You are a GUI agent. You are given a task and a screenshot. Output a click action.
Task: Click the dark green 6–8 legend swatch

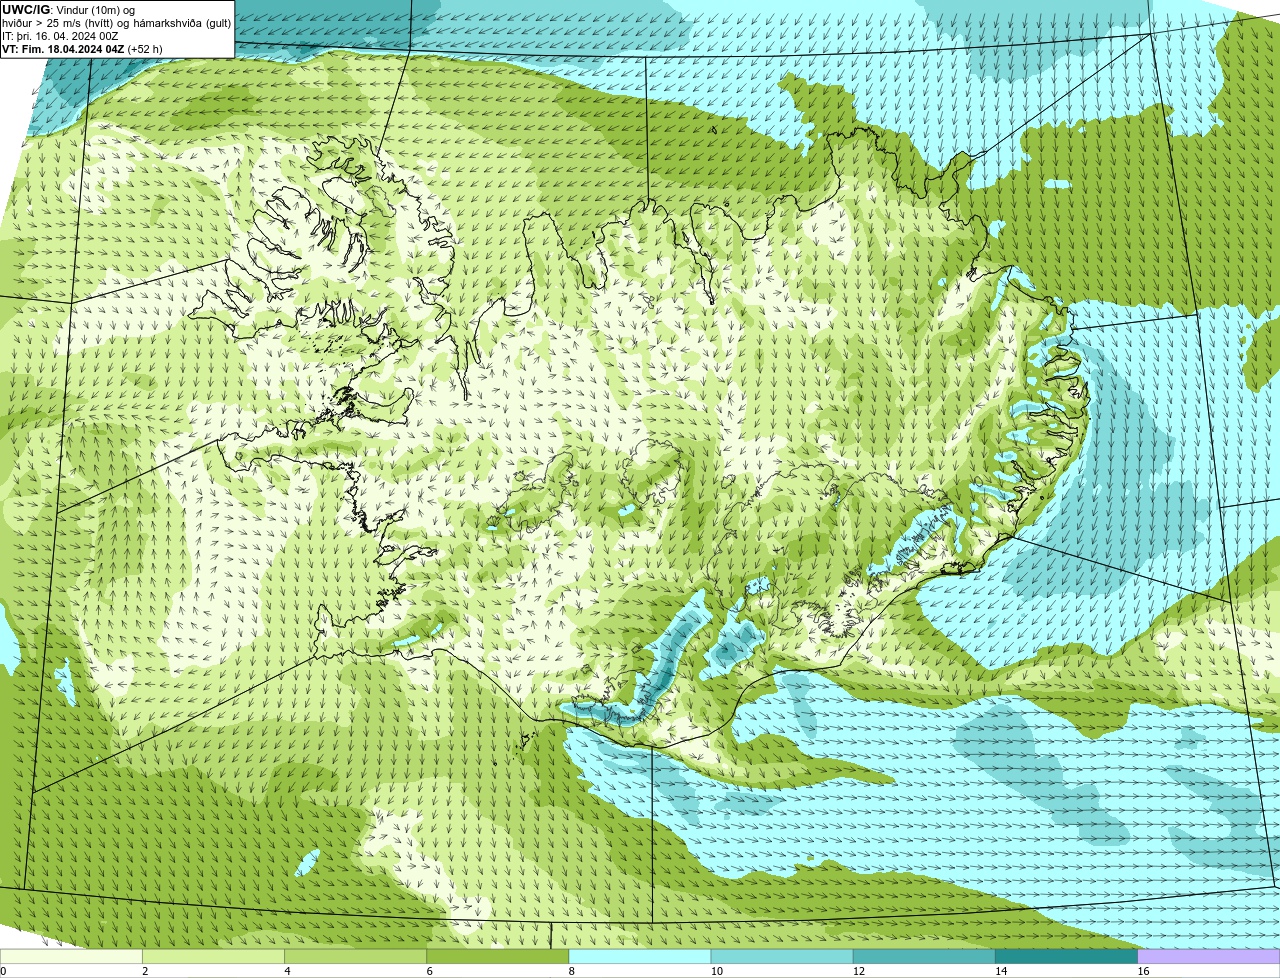point(498,956)
